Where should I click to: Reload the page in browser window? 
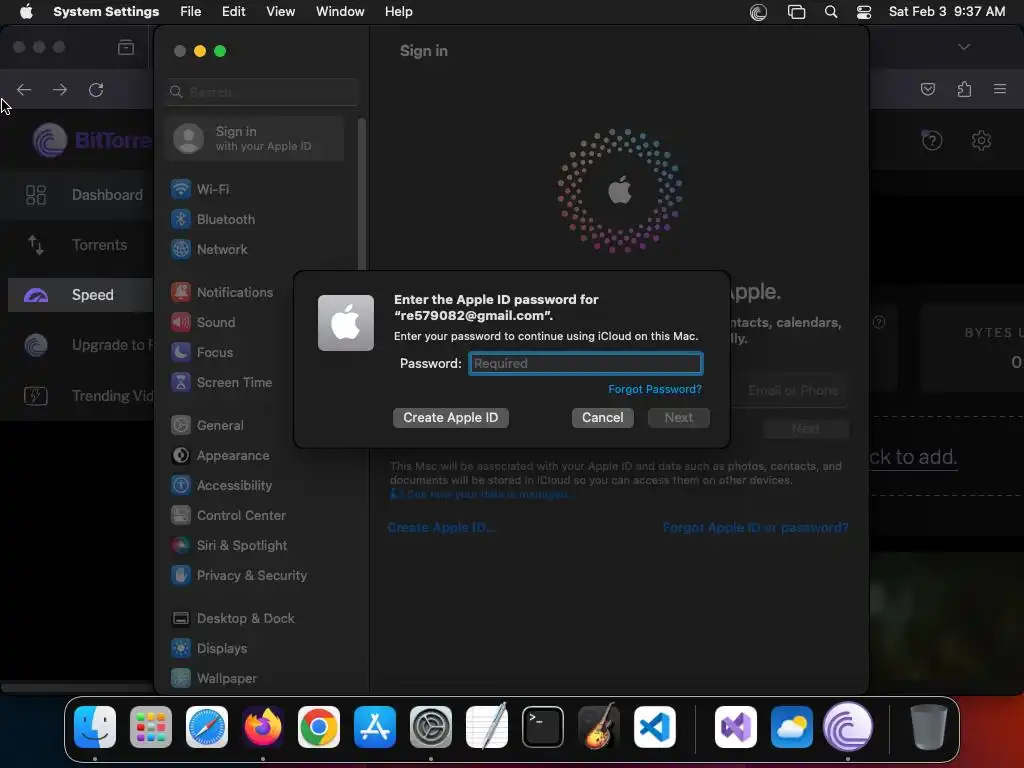[96, 89]
